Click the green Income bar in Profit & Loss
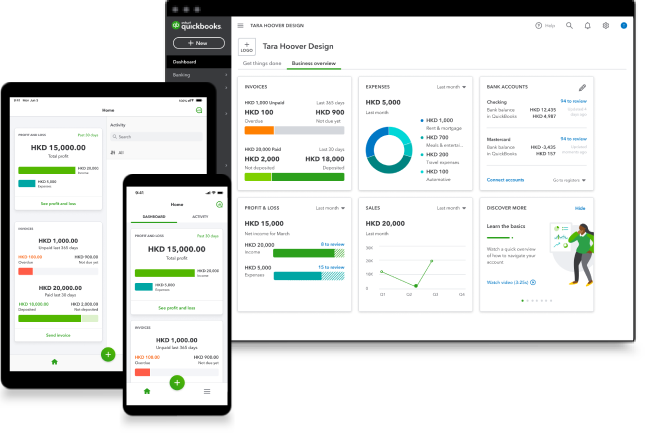Viewport: 645px width, 434px height. (x=304, y=253)
